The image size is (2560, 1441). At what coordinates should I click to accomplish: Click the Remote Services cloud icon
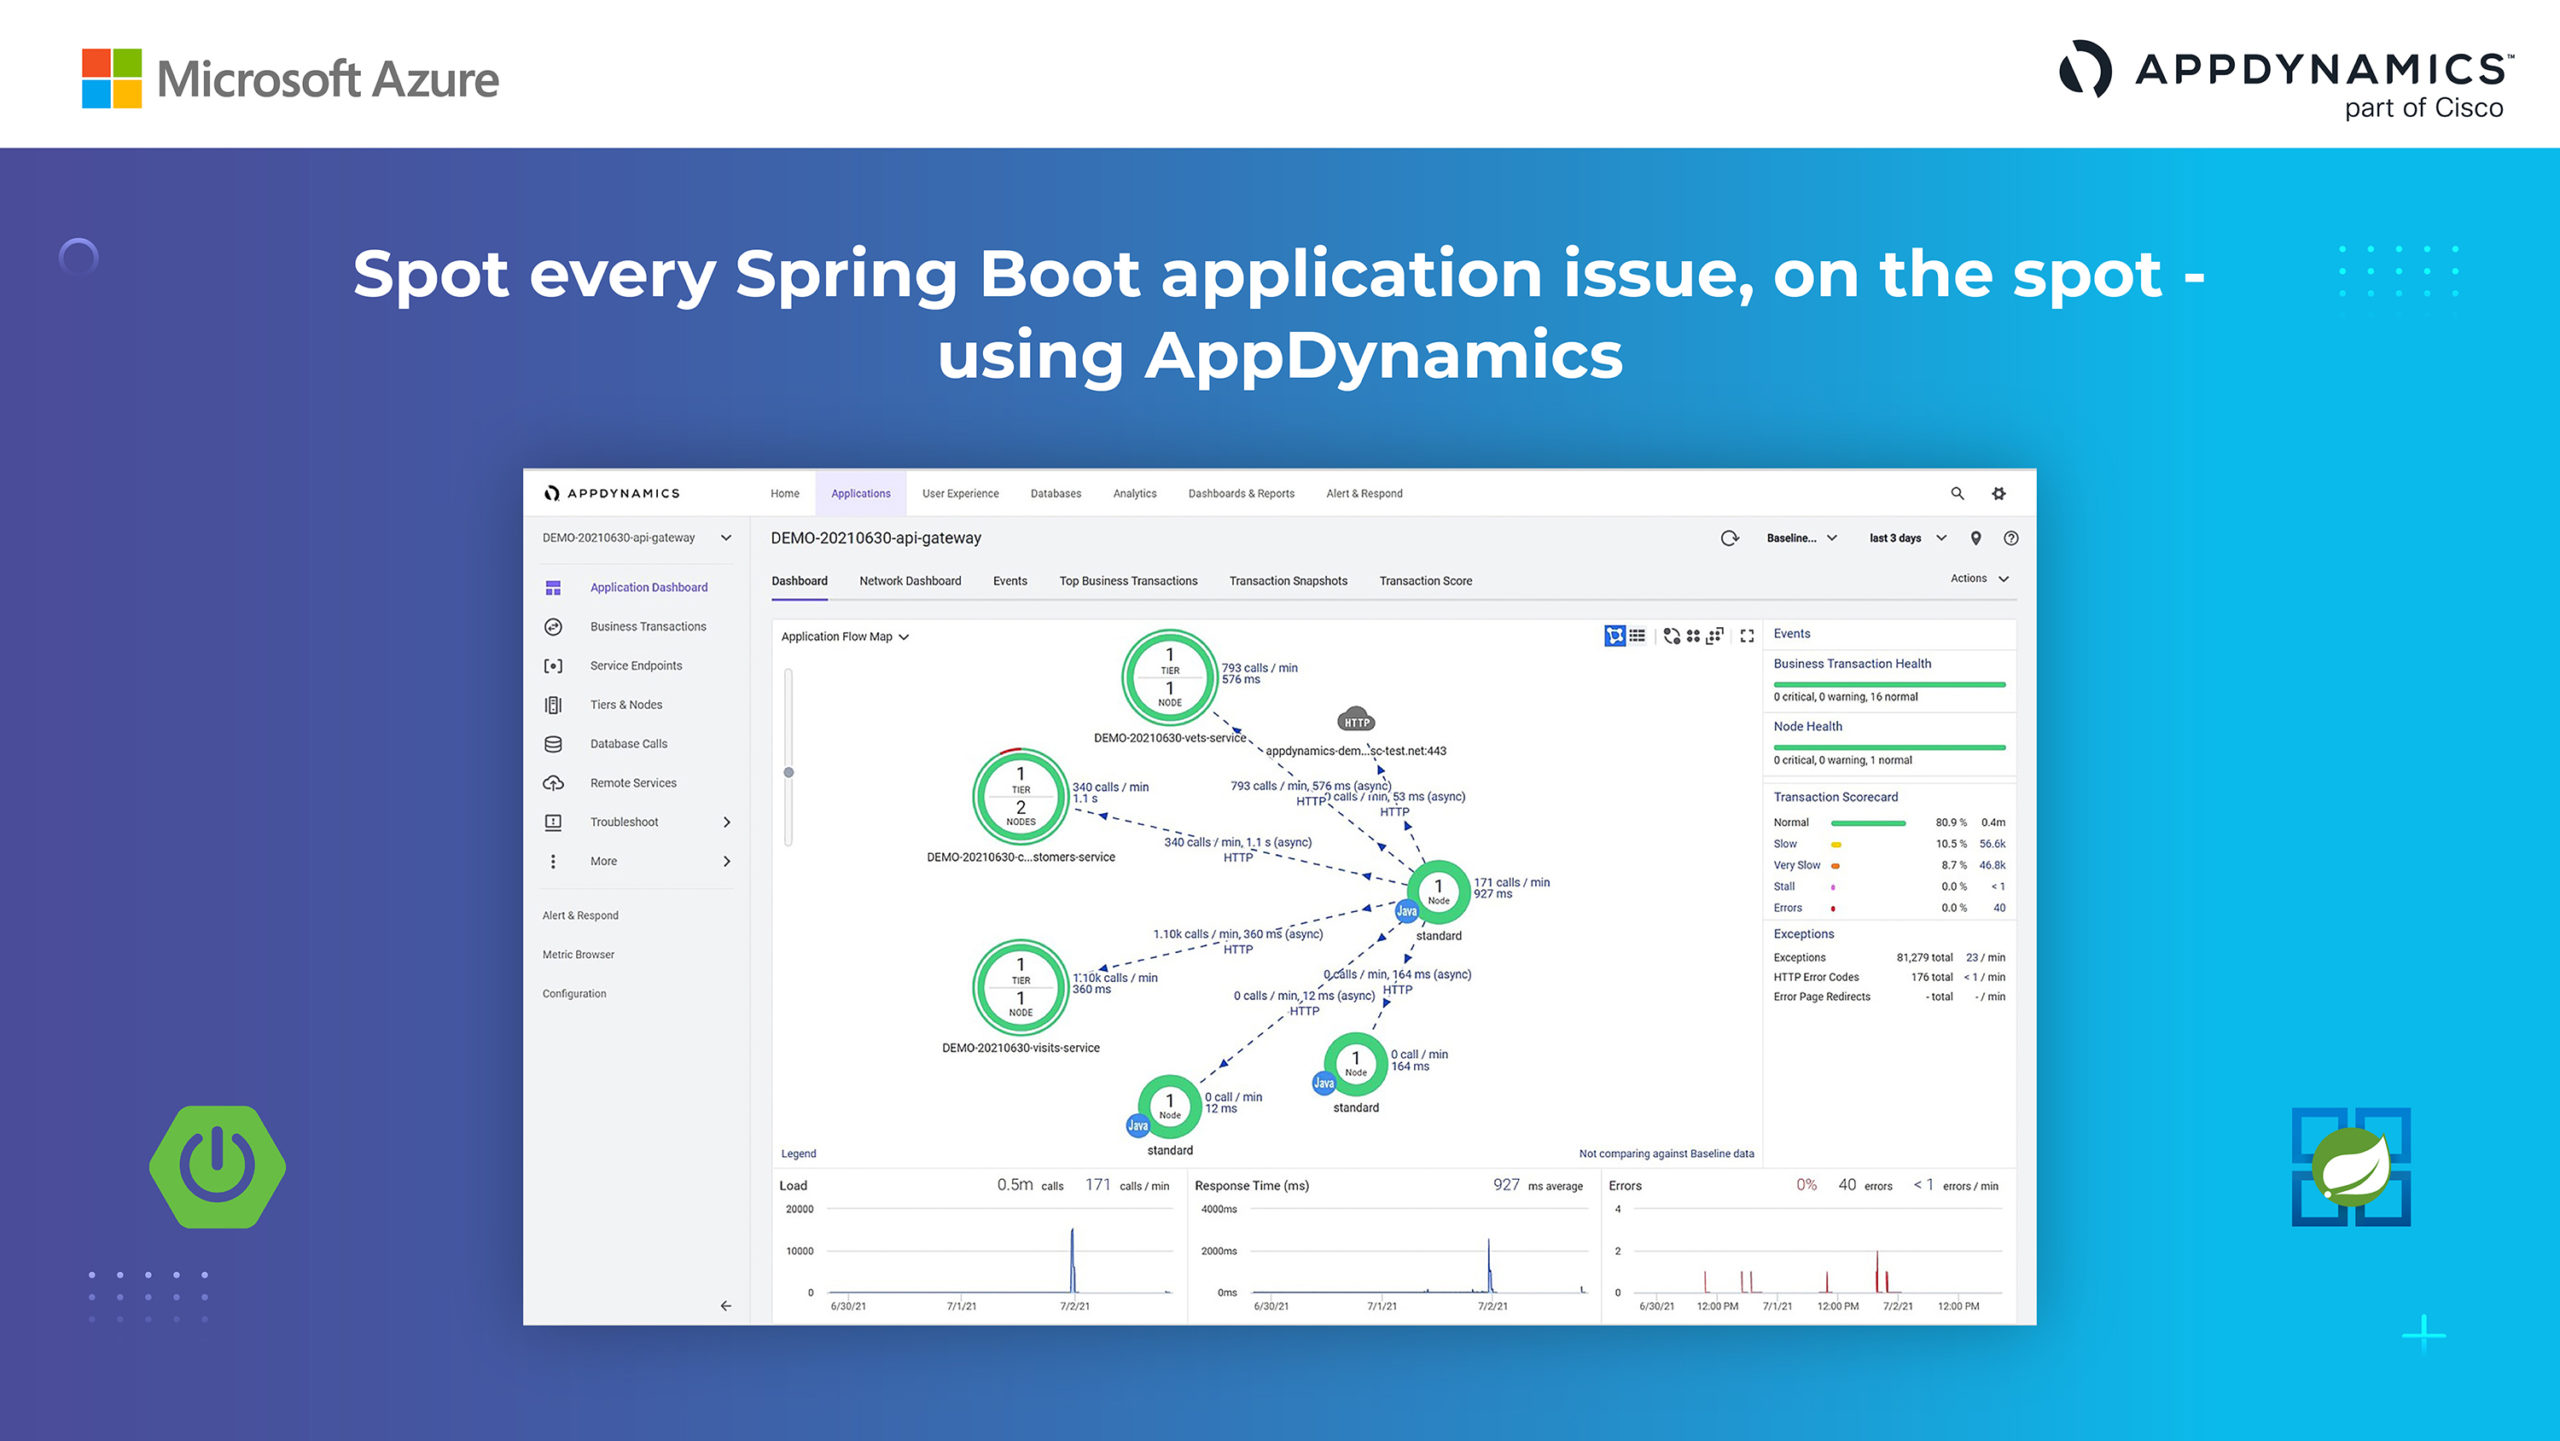point(553,783)
